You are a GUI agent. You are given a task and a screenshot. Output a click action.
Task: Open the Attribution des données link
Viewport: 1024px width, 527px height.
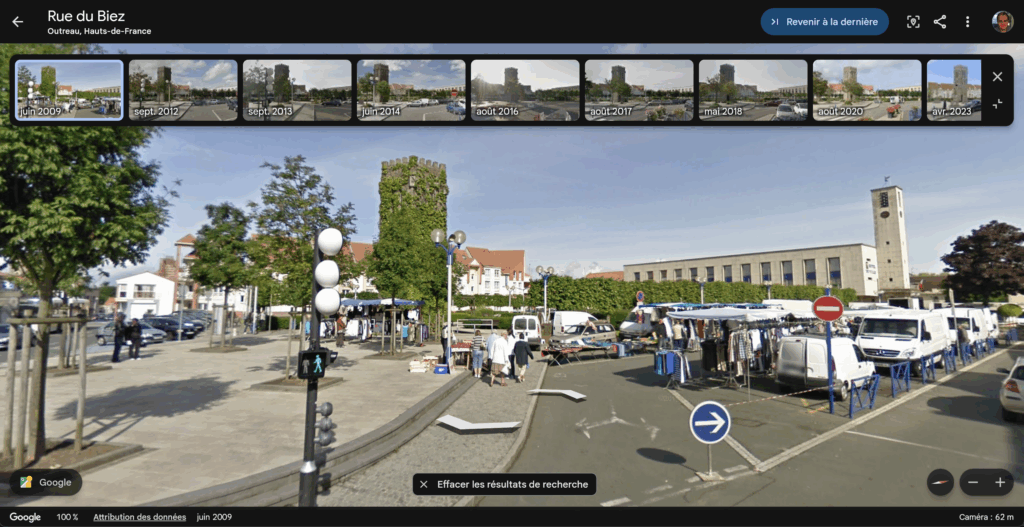tap(139, 517)
